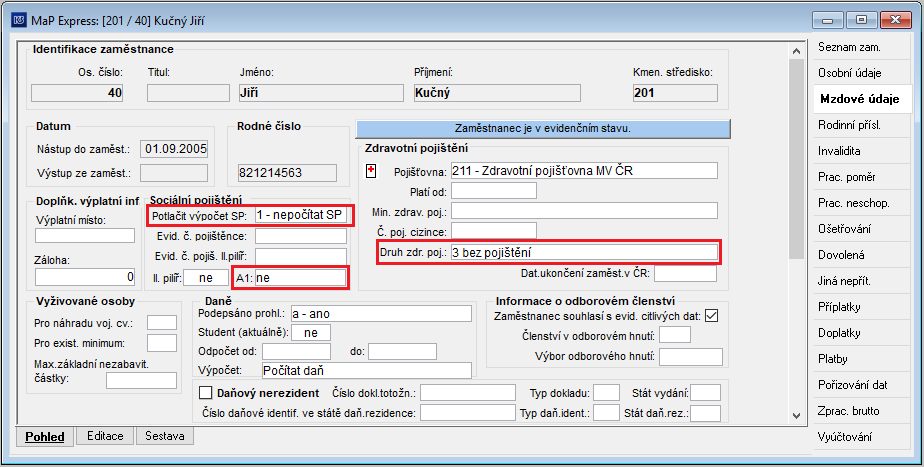Click the Rodné číslo field 821214563
Image resolution: width=924 pixels, height=467 pixels.
287,173
